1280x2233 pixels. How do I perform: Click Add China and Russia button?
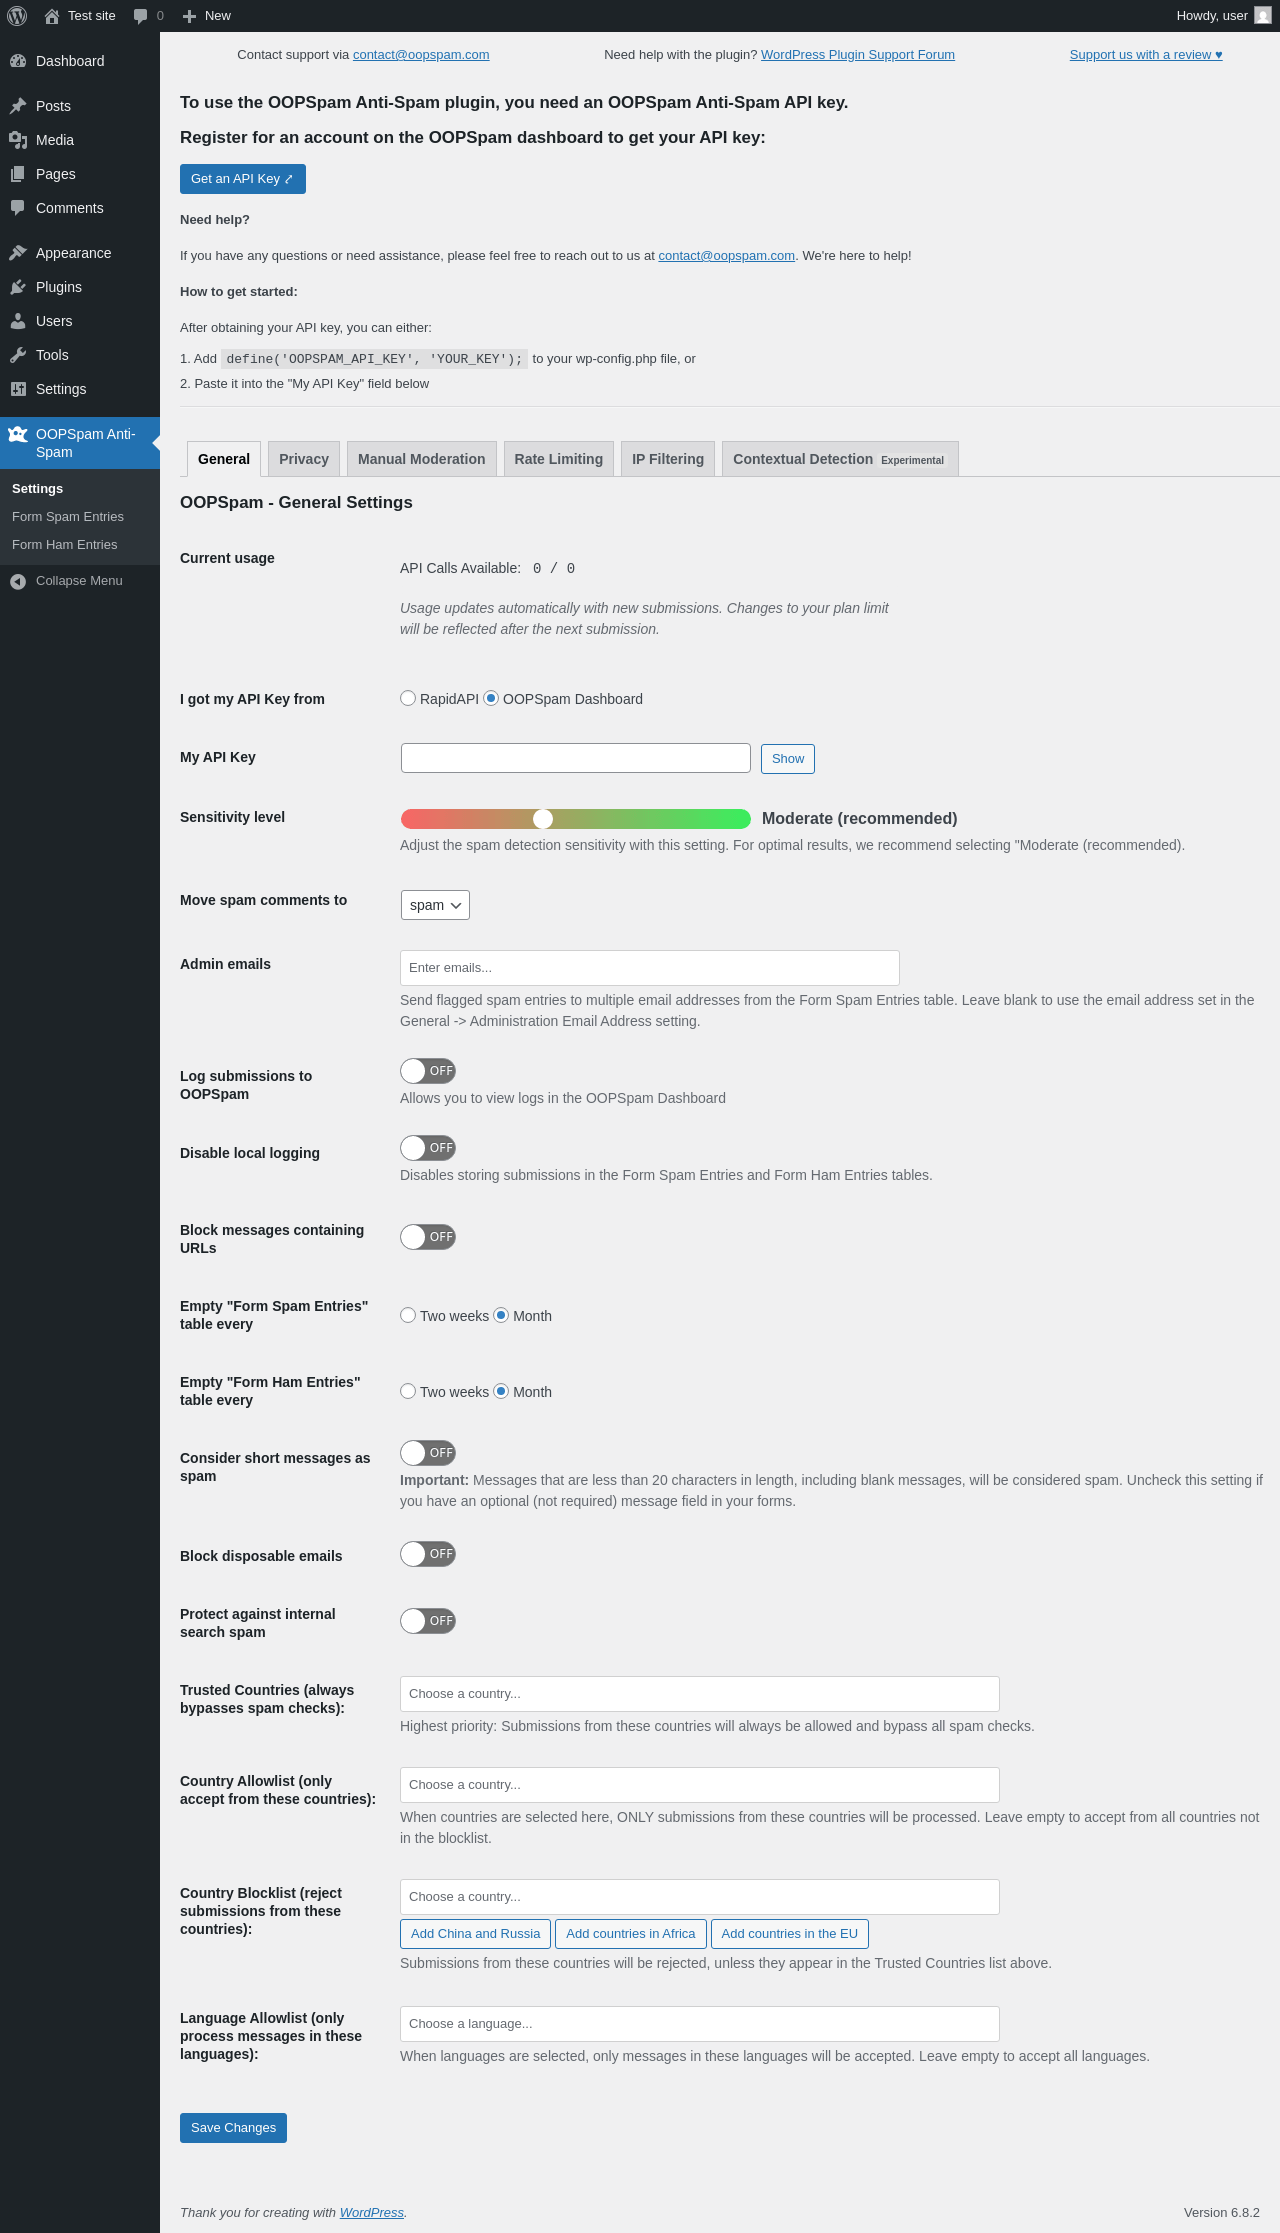476,1934
